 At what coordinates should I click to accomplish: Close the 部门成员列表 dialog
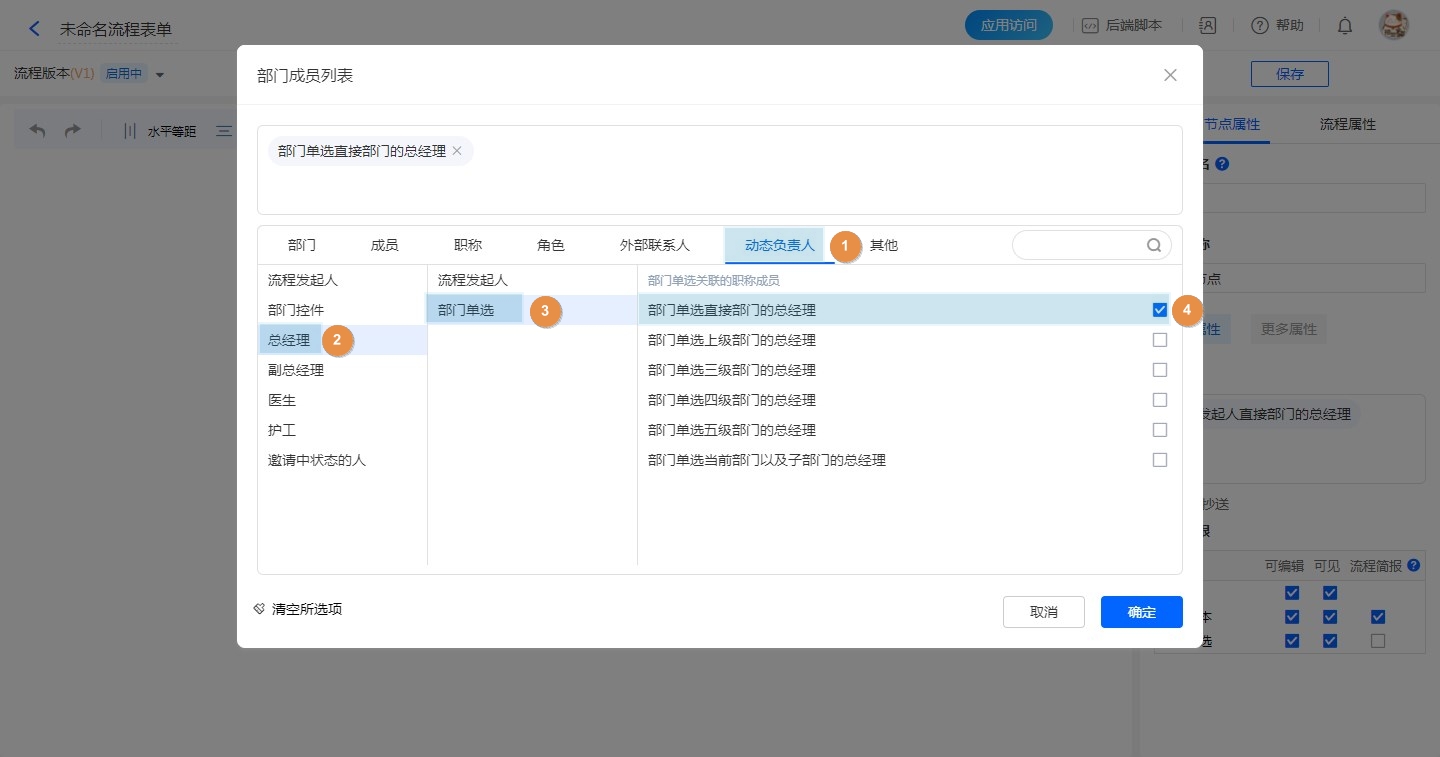pos(1170,75)
